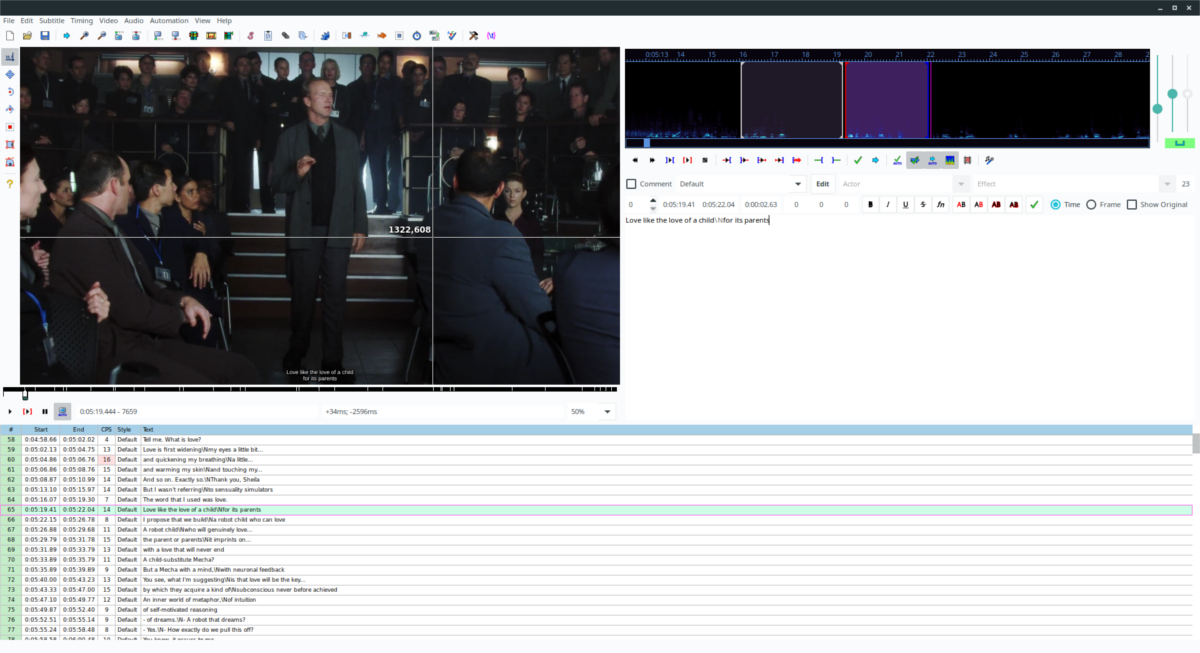Pause the video playback
1200x653 pixels.
45,411
